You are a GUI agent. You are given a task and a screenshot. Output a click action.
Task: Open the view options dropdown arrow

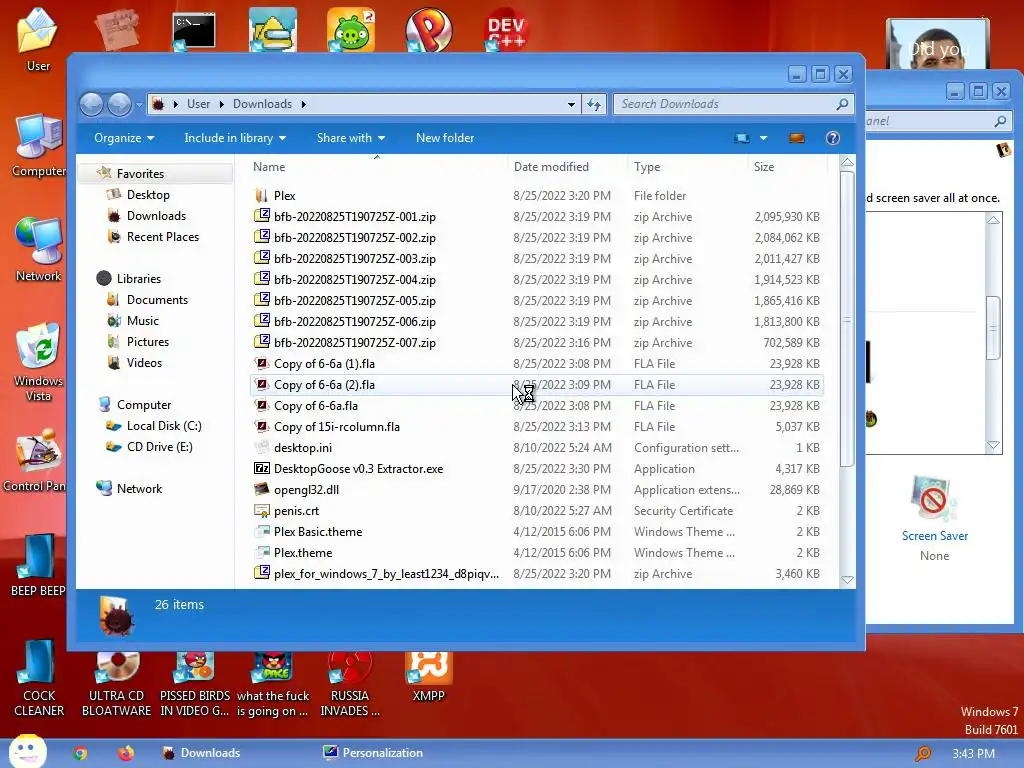(763, 138)
